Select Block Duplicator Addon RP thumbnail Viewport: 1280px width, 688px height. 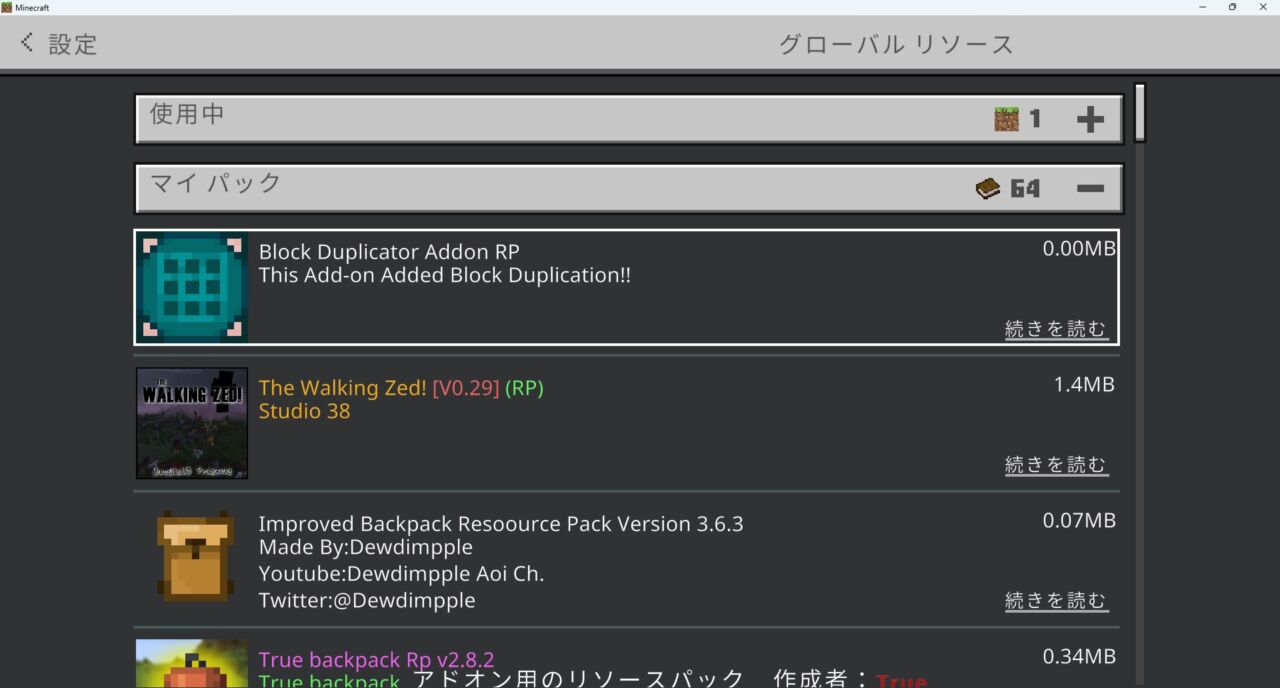pyautogui.click(x=192, y=287)
